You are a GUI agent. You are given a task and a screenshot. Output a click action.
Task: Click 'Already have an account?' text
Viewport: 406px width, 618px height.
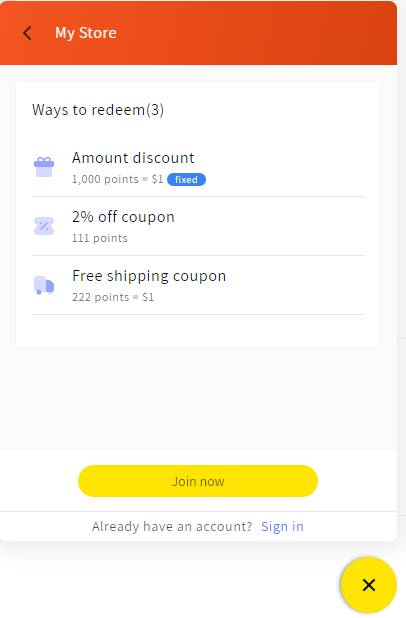pos(172,527)
